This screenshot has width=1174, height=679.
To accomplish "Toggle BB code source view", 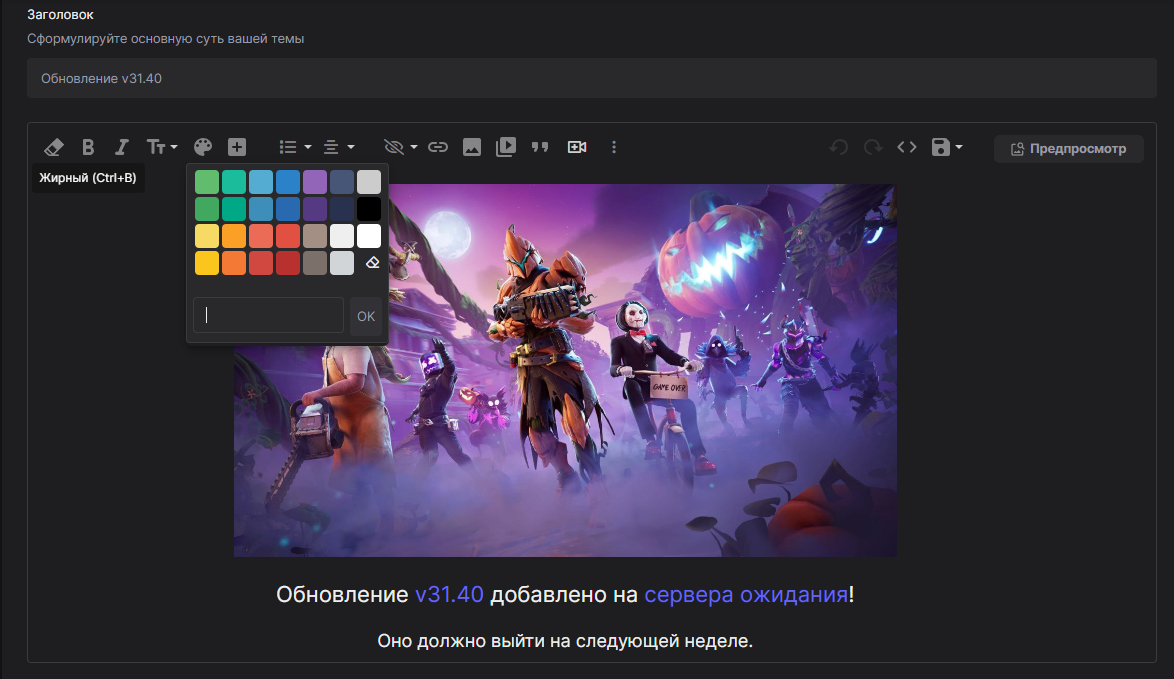I will 906,147.
